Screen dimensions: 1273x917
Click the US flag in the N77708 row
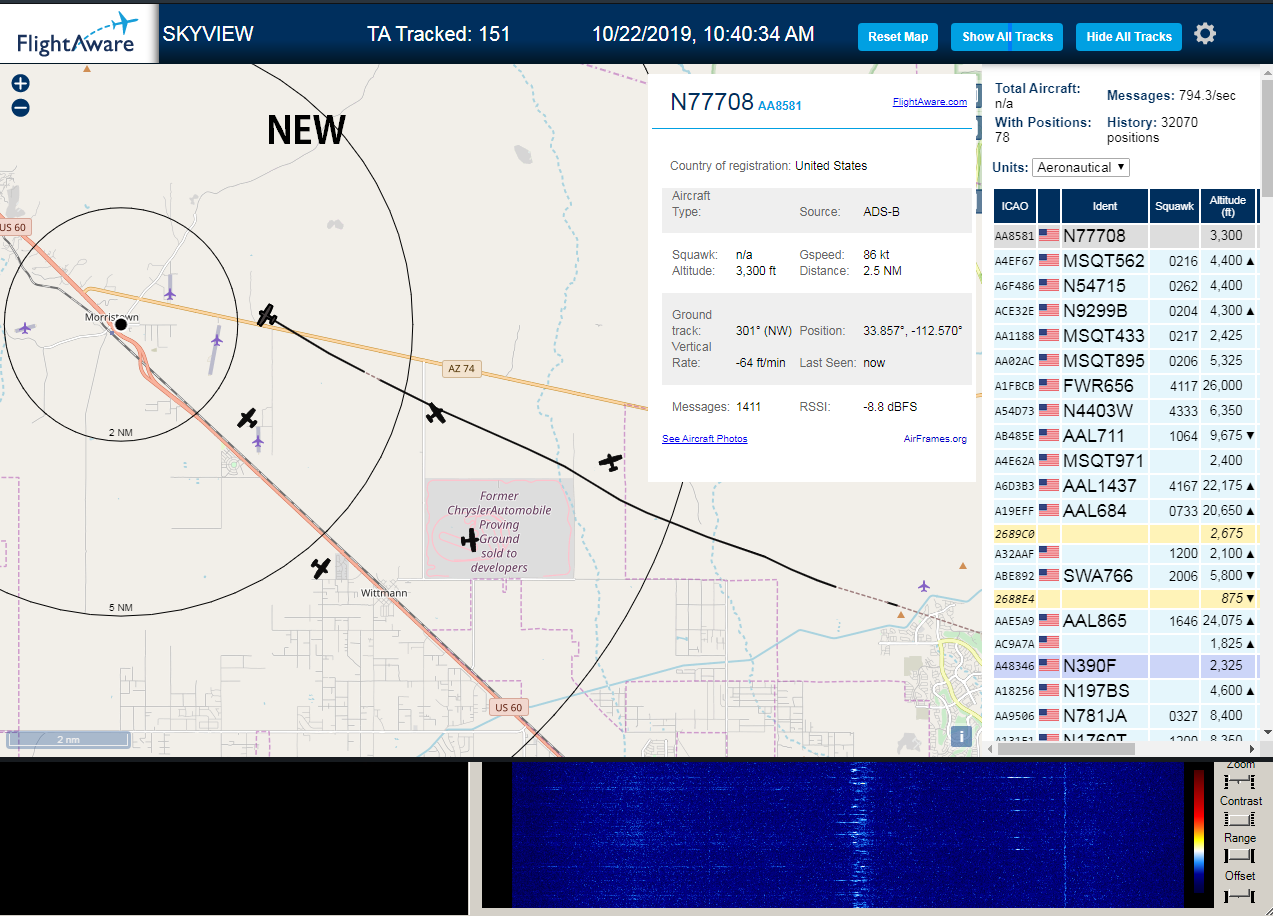(1049, 236)
